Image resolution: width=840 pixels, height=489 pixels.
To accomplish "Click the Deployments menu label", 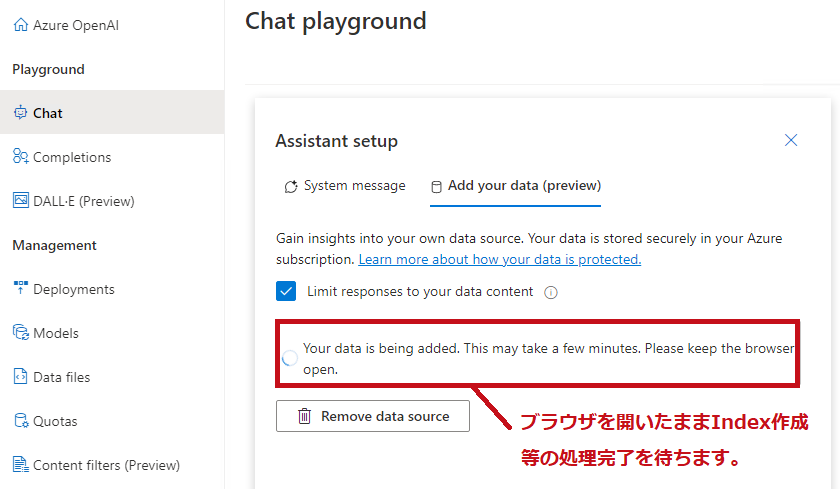I will (74, 289).
